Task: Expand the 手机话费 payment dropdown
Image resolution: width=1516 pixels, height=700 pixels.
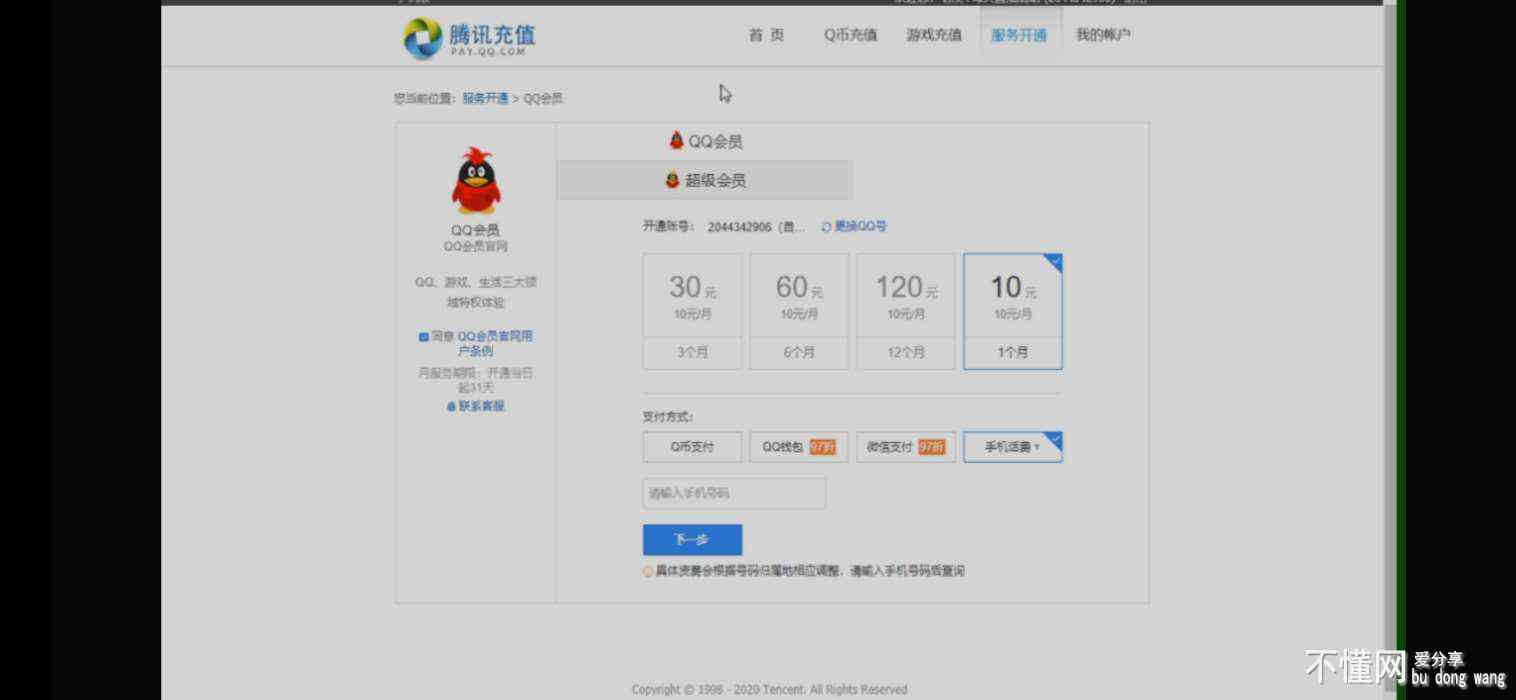Action: [x=1012, y=447]
